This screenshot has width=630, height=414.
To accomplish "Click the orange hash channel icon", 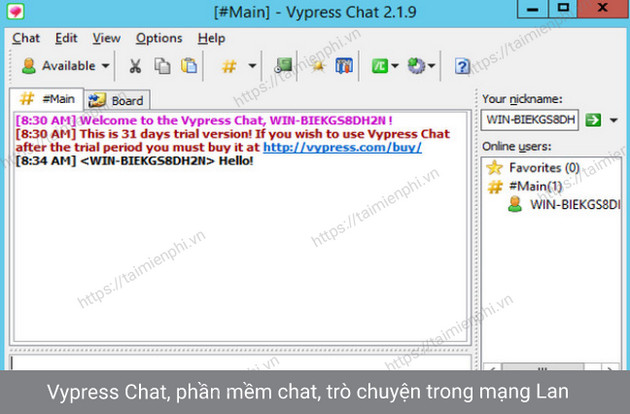I will click(229, 66).
